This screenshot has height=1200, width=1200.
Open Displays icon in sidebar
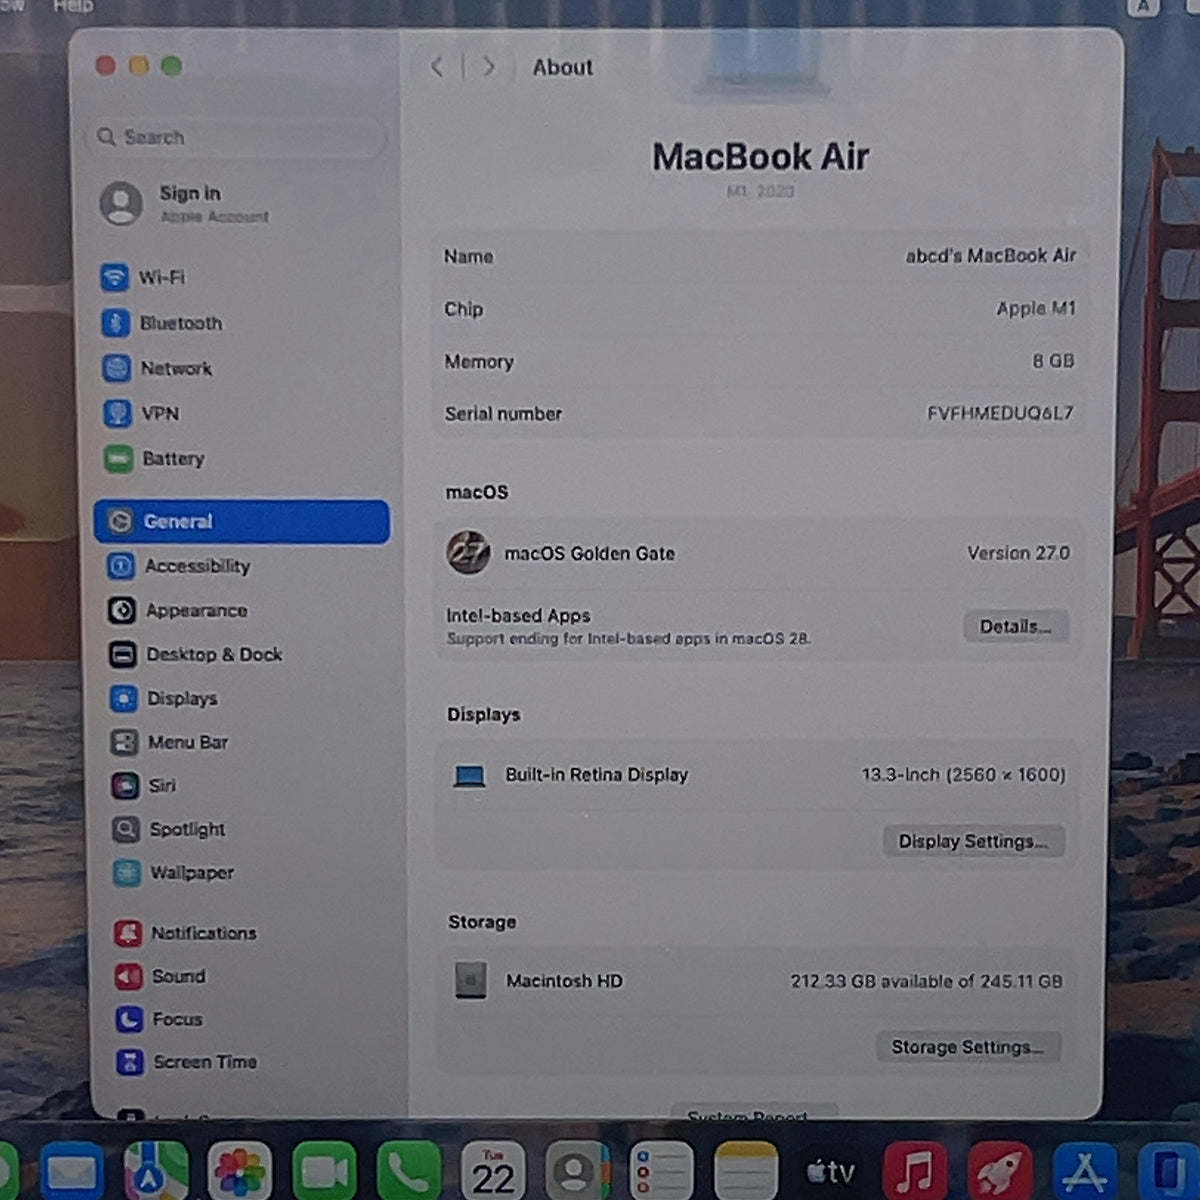[124, 698]
